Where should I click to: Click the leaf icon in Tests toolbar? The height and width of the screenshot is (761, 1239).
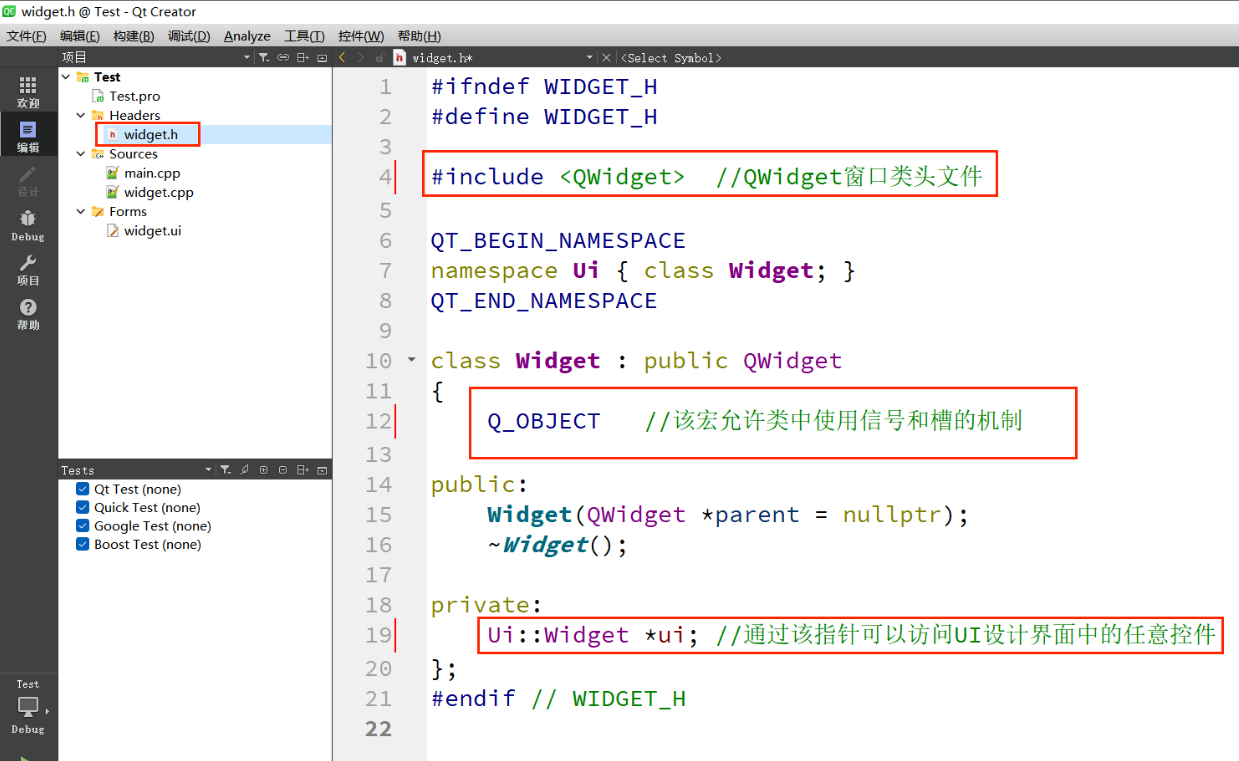245,470
